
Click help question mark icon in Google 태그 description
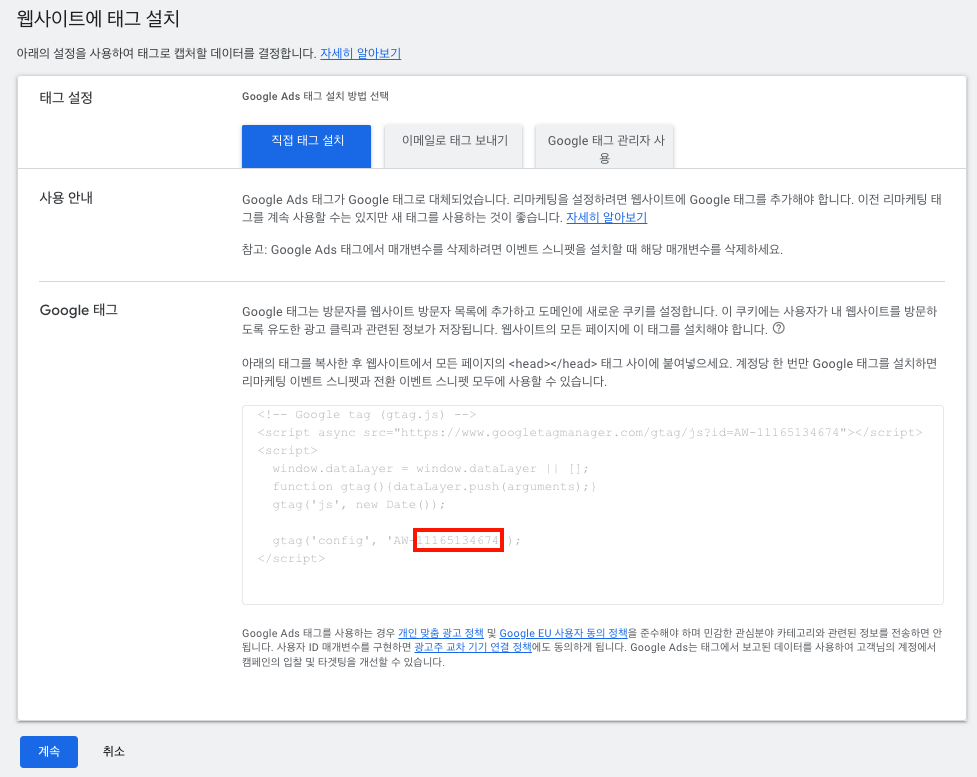click(x=778, y=328)
